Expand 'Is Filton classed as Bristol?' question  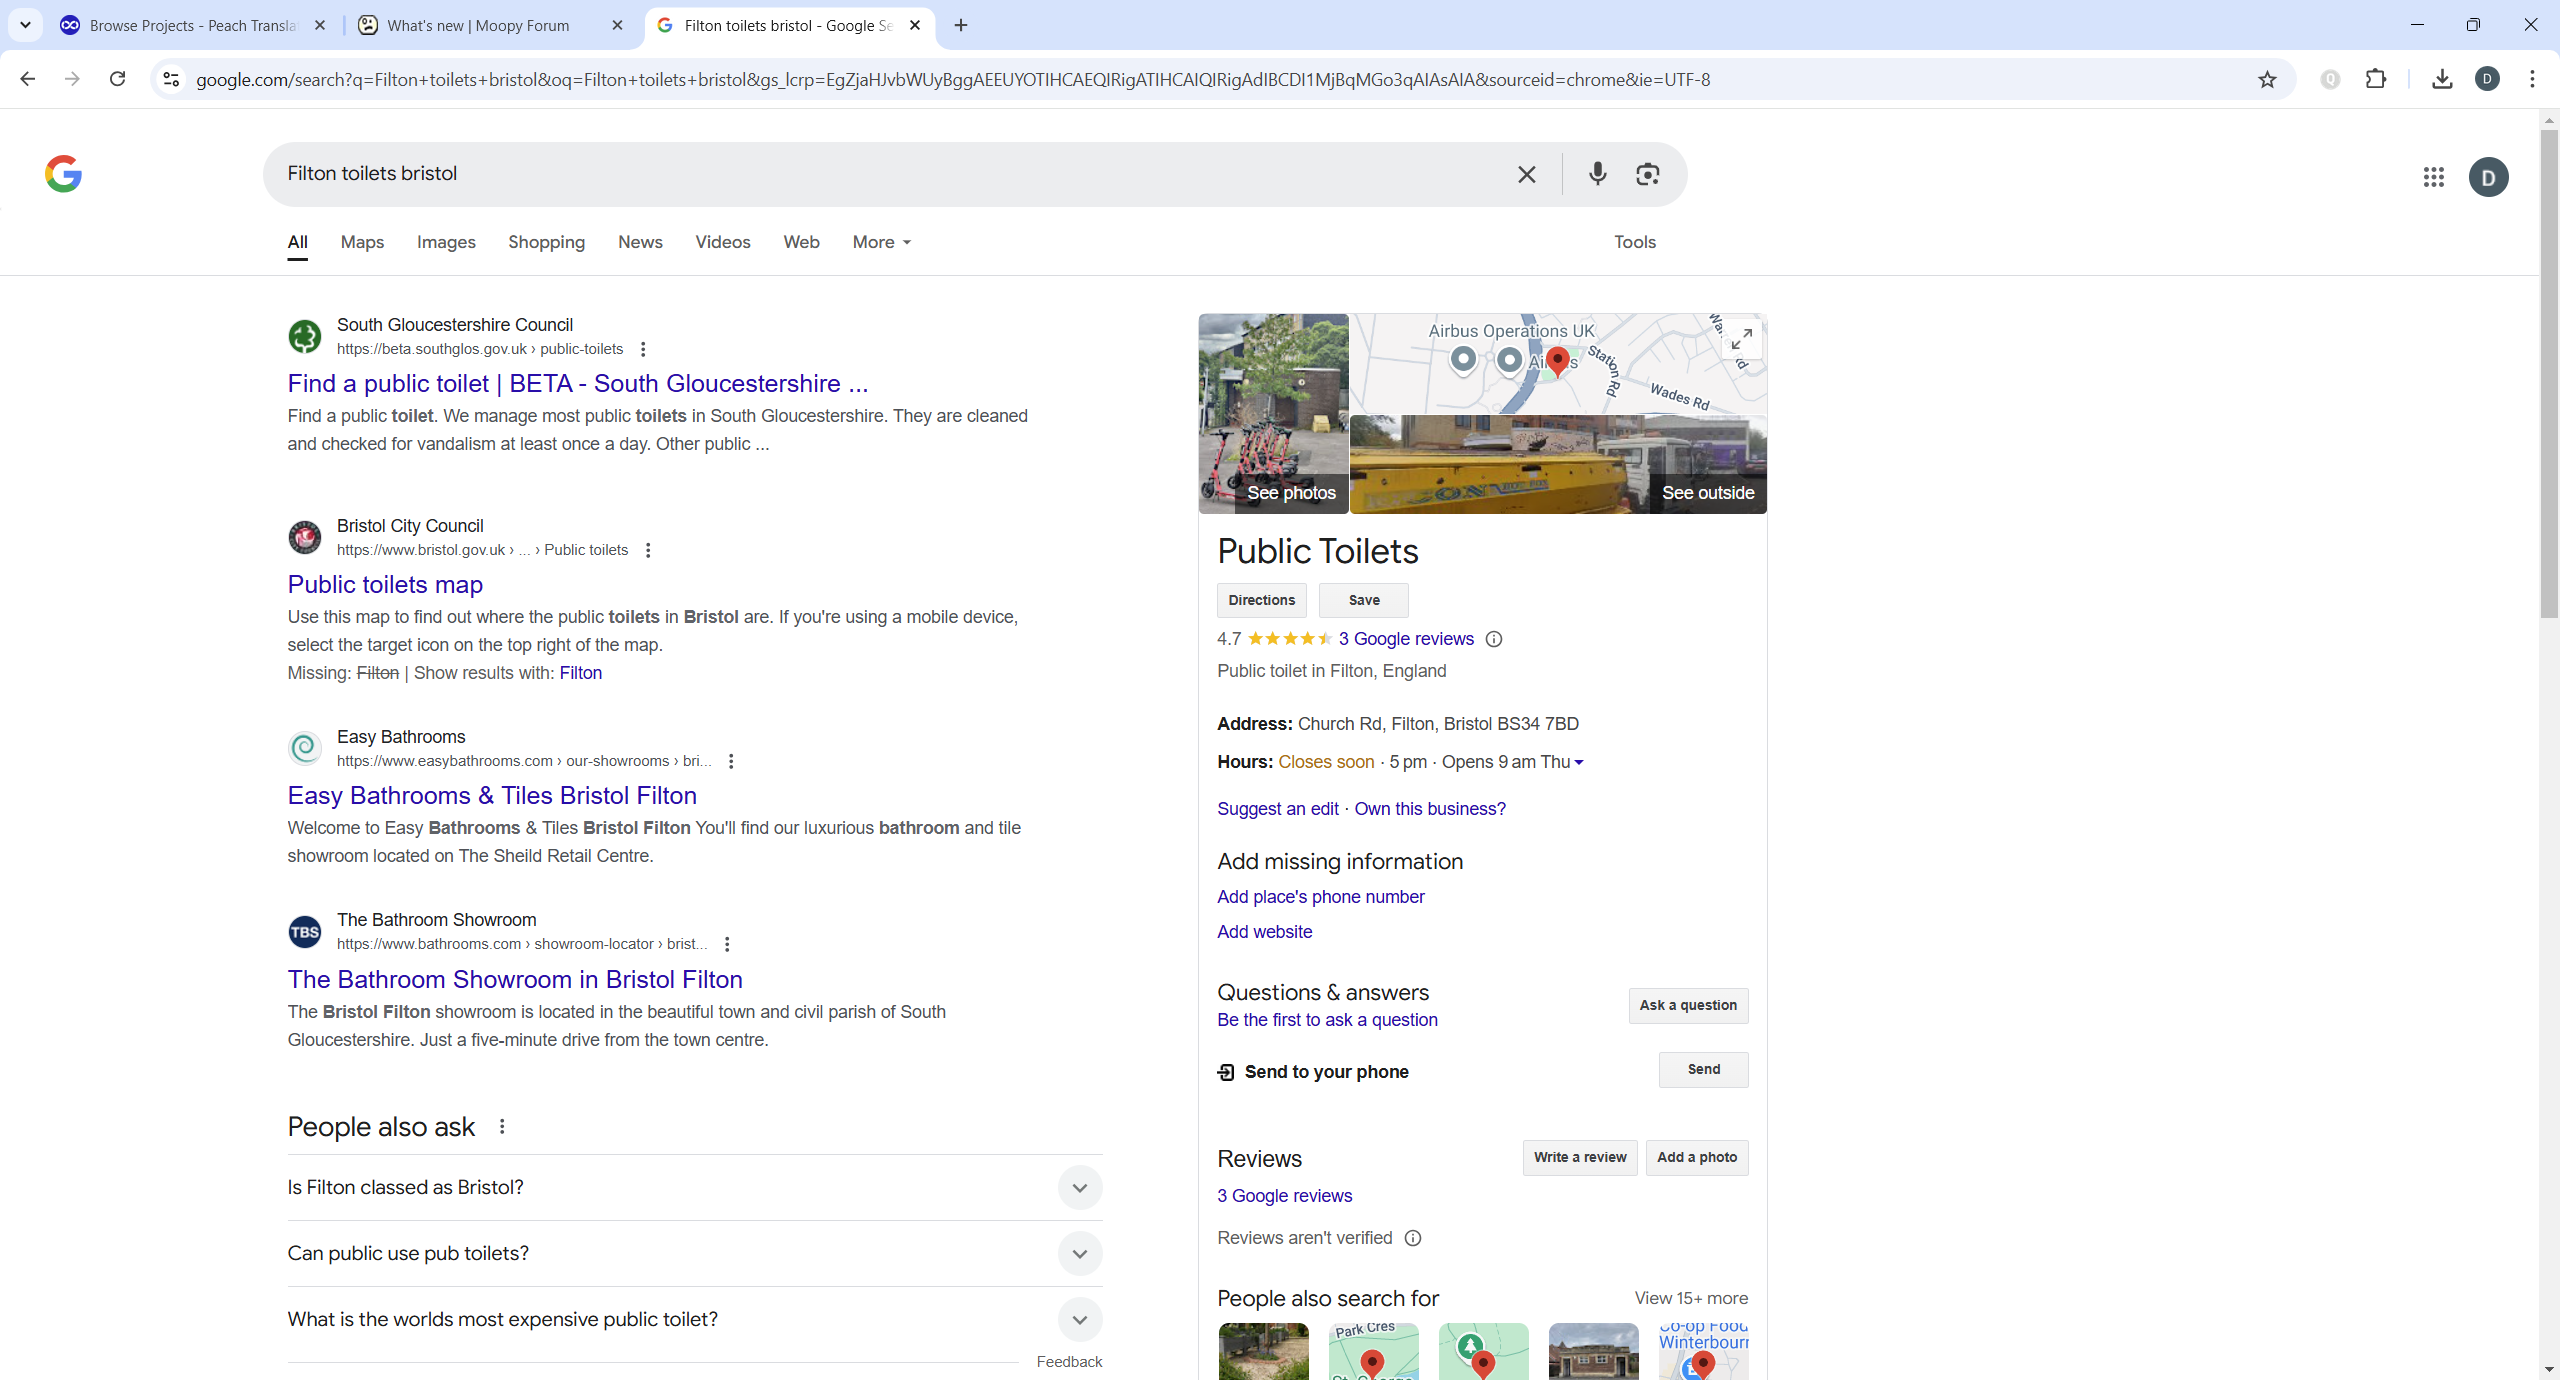[x=695, y=1187]
